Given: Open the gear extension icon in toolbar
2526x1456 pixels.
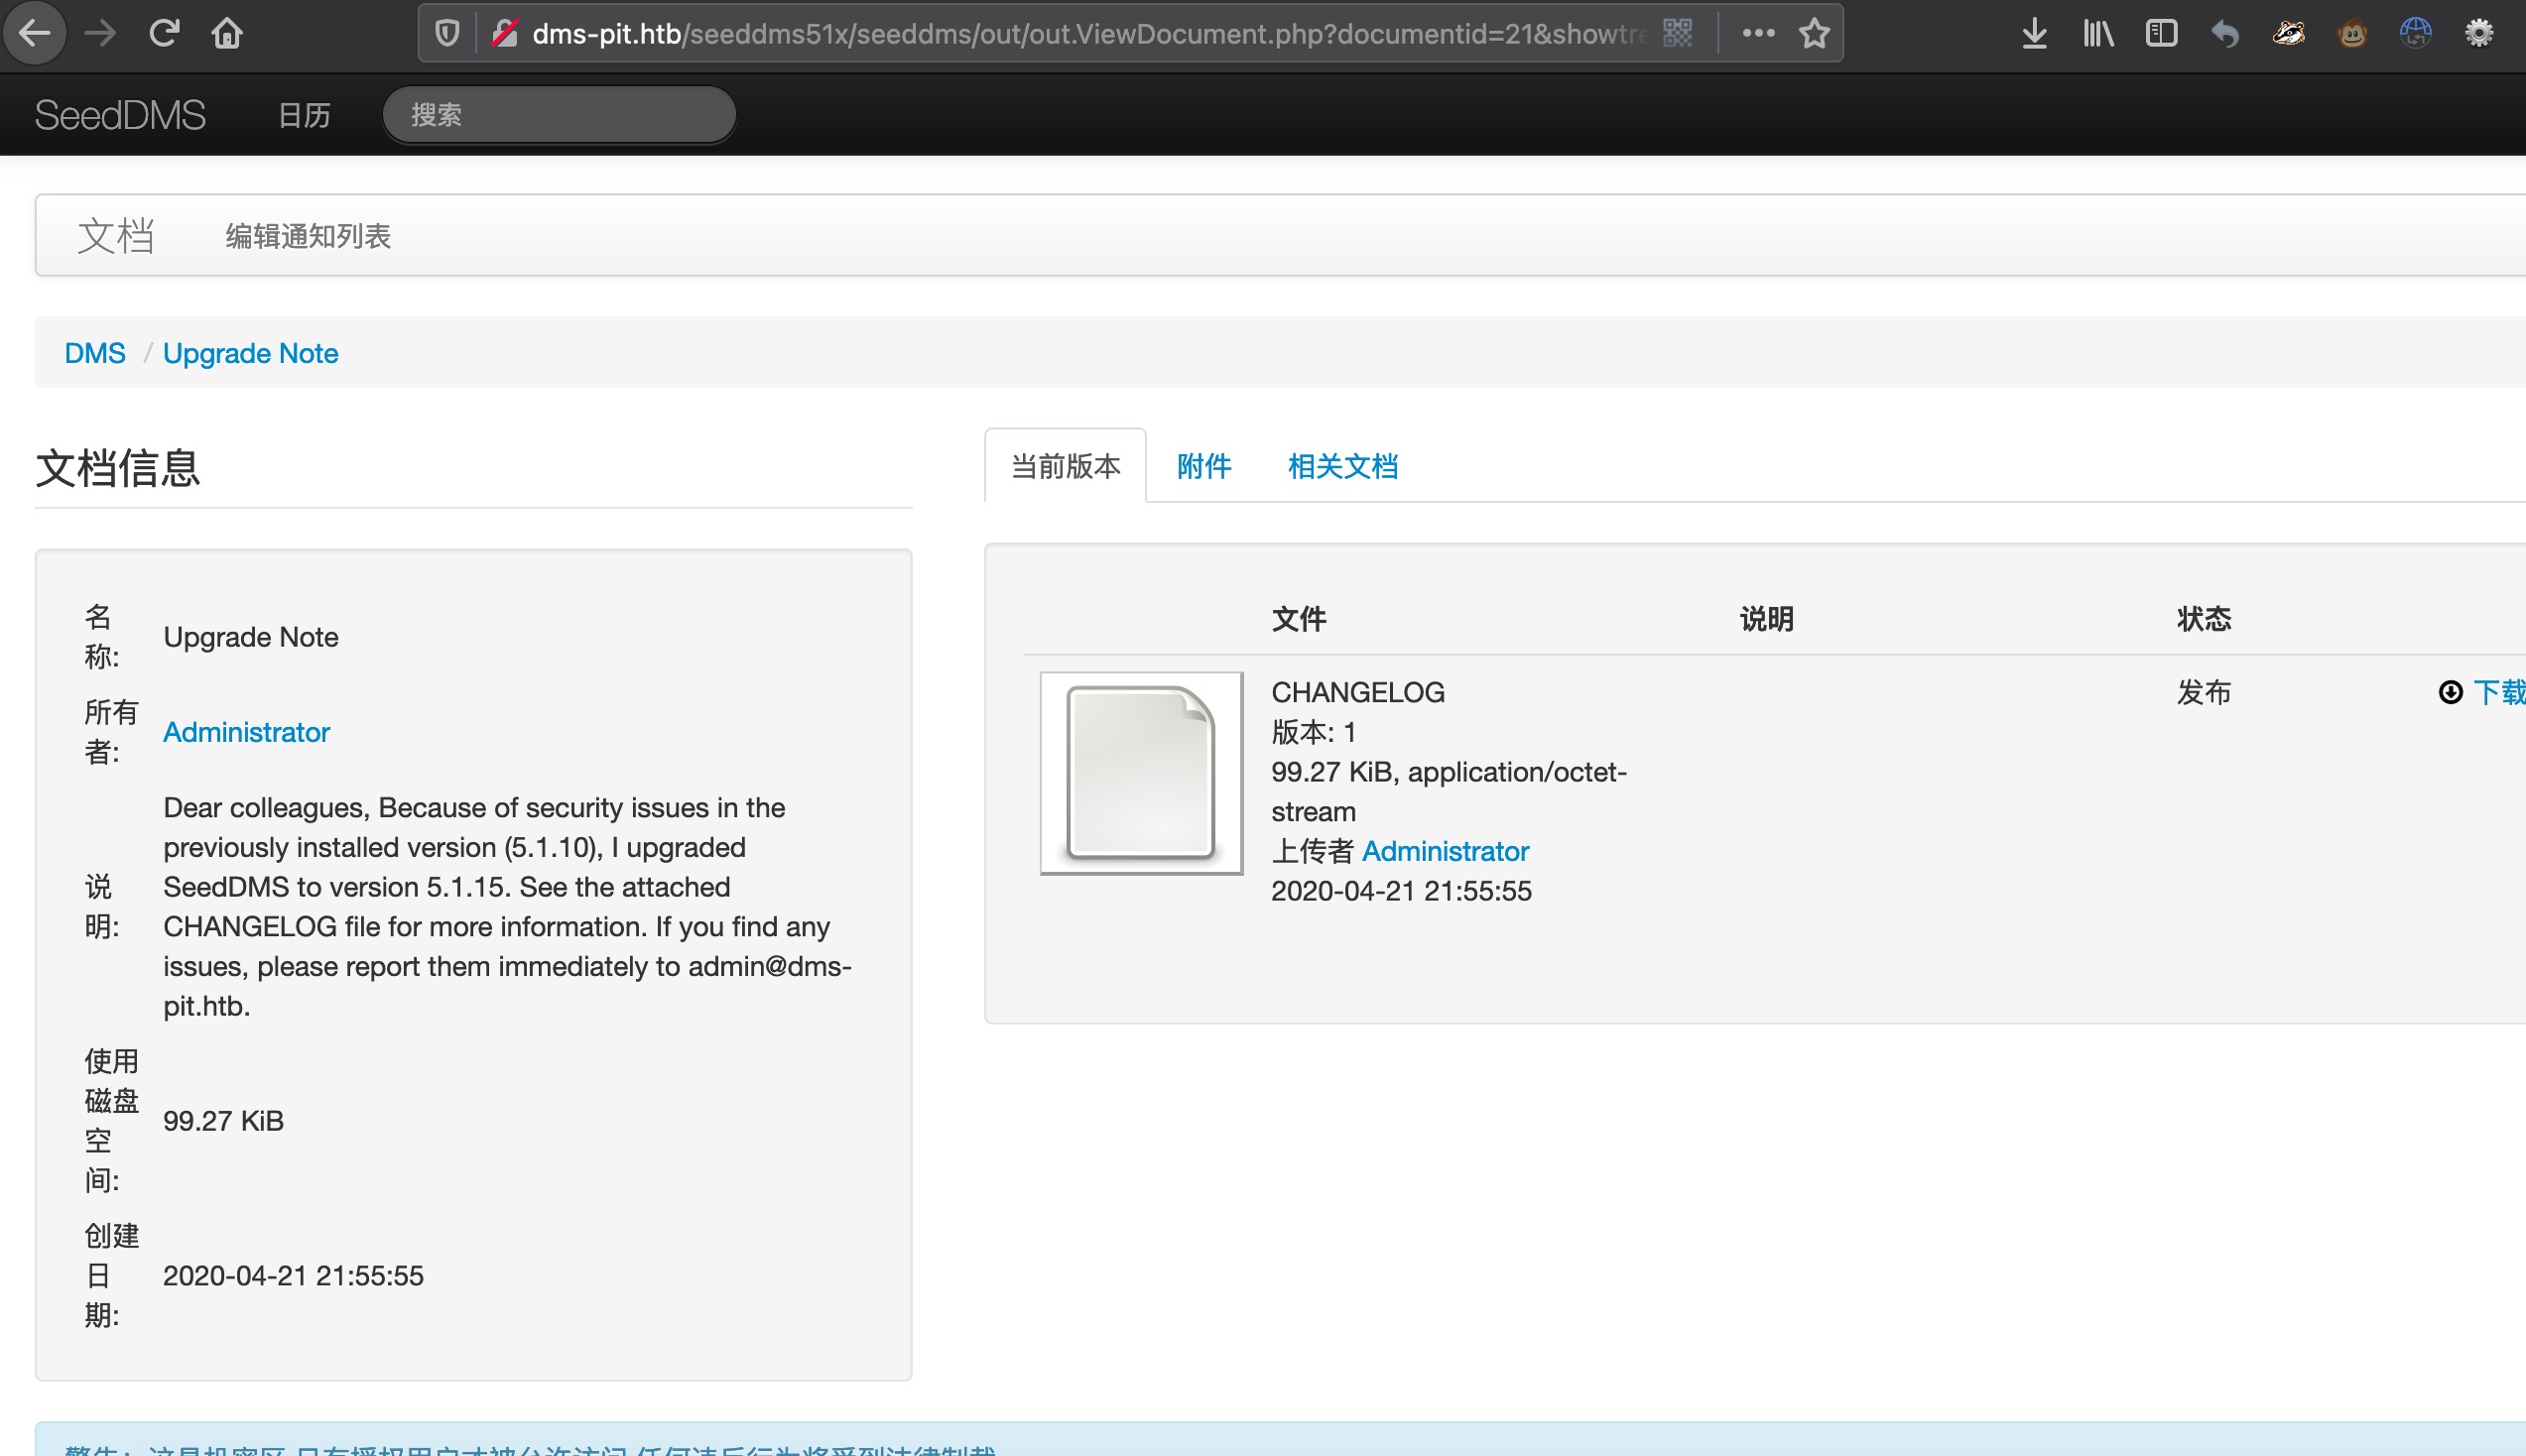Looking at the screenshot, I should pos(2478,33).
